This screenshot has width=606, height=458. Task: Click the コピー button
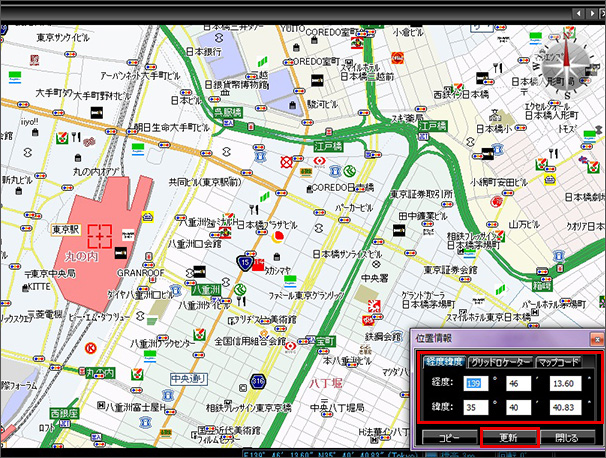449,438
